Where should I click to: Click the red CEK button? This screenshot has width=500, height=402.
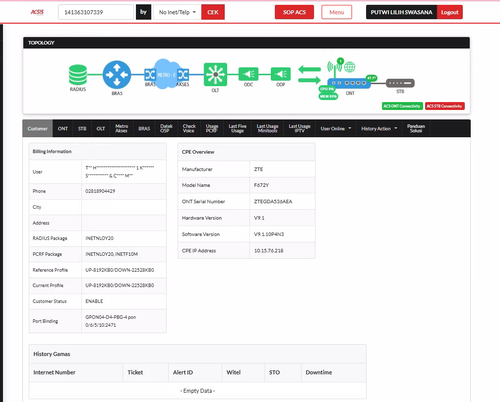pyautogui.click(x=213, y=12)
